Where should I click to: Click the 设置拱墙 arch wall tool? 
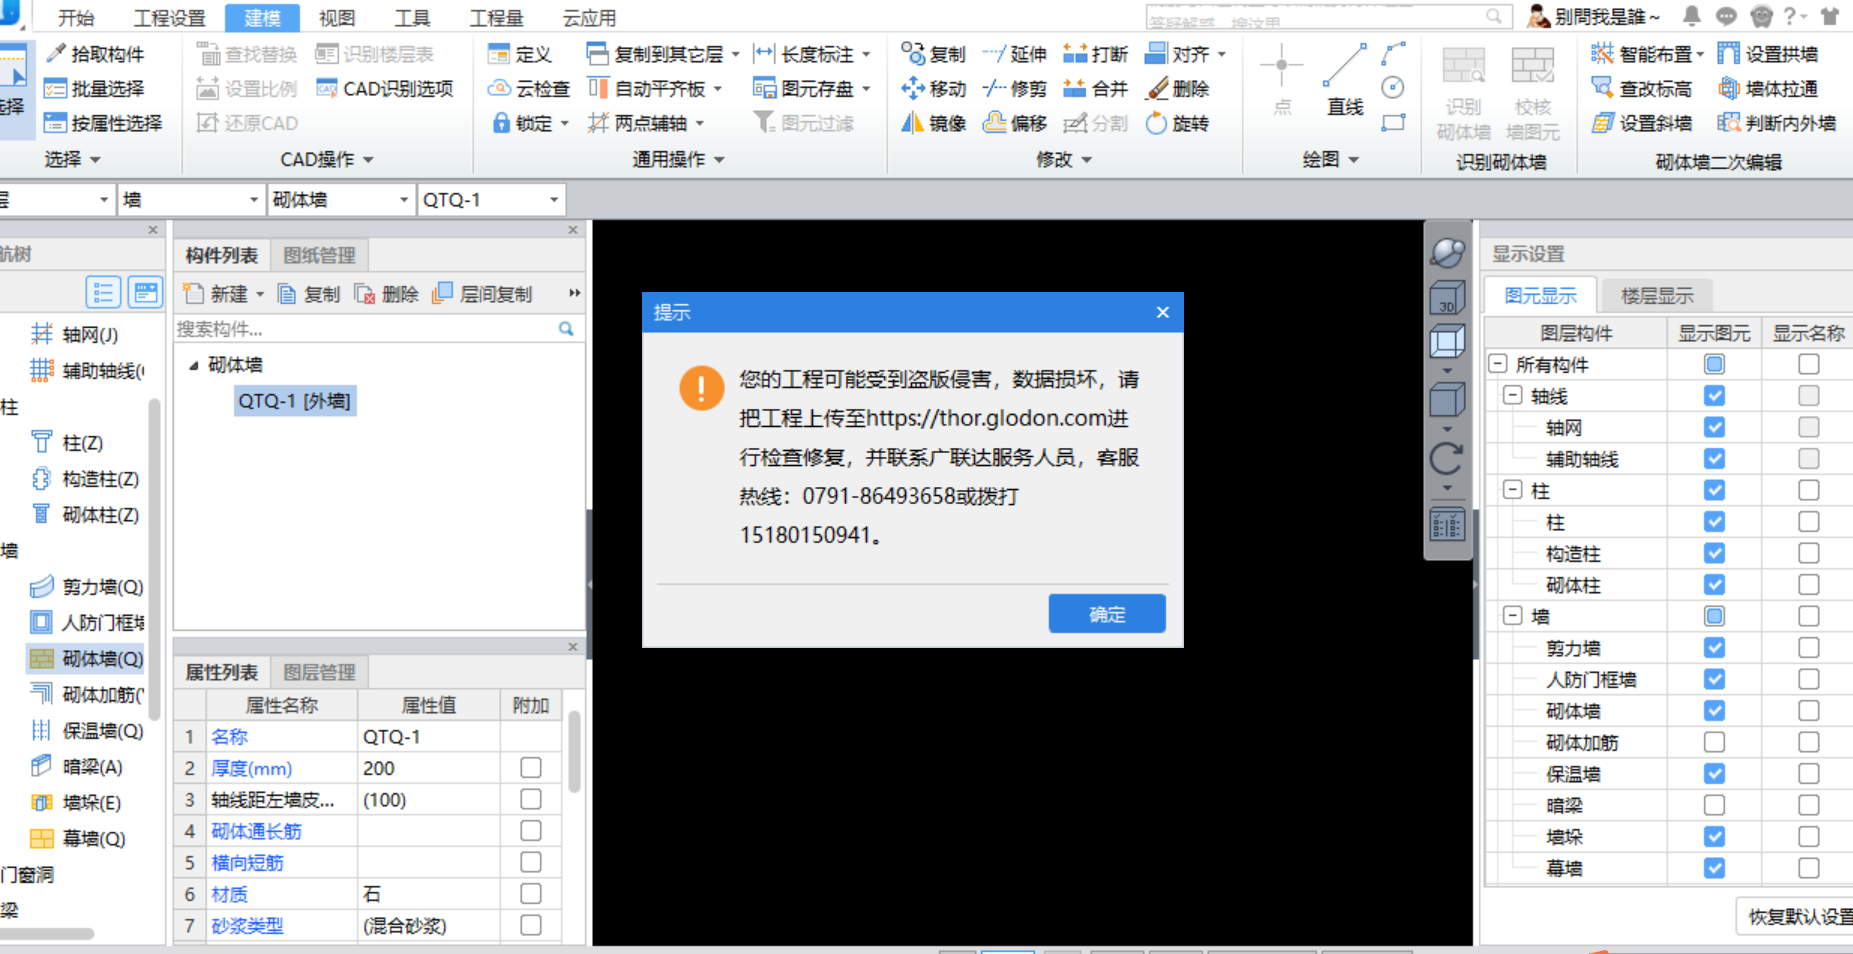pos(1768,54)
